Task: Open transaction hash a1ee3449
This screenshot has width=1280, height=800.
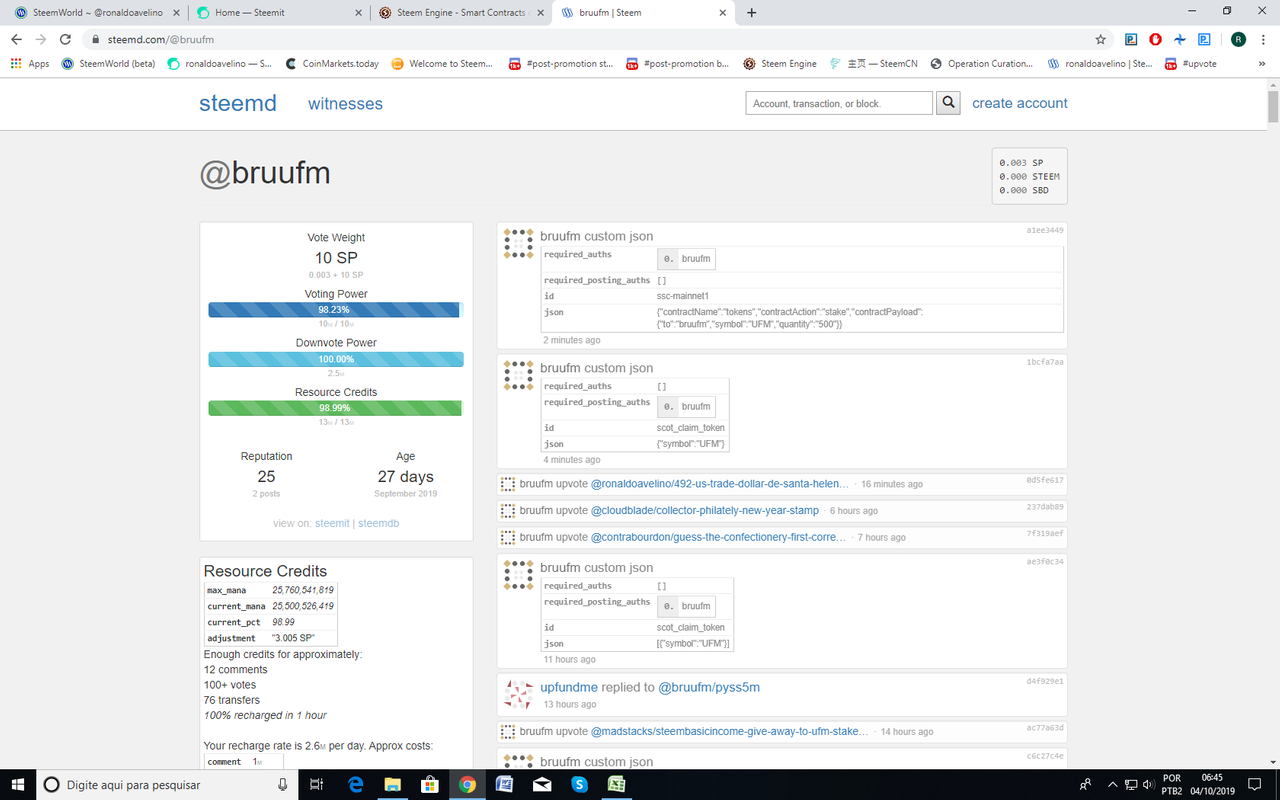Action: [x=1045, y=230]
